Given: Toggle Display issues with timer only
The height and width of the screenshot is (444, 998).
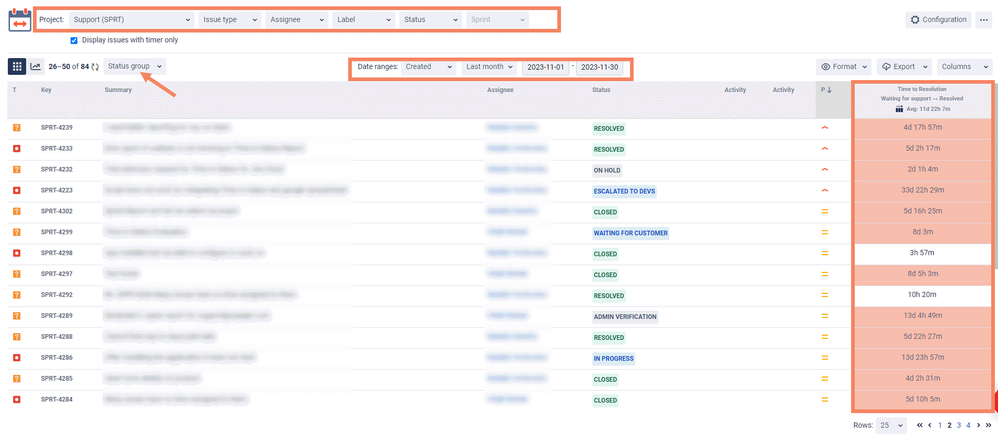Looking at the screenshot, I should click(x=74, y=40).
